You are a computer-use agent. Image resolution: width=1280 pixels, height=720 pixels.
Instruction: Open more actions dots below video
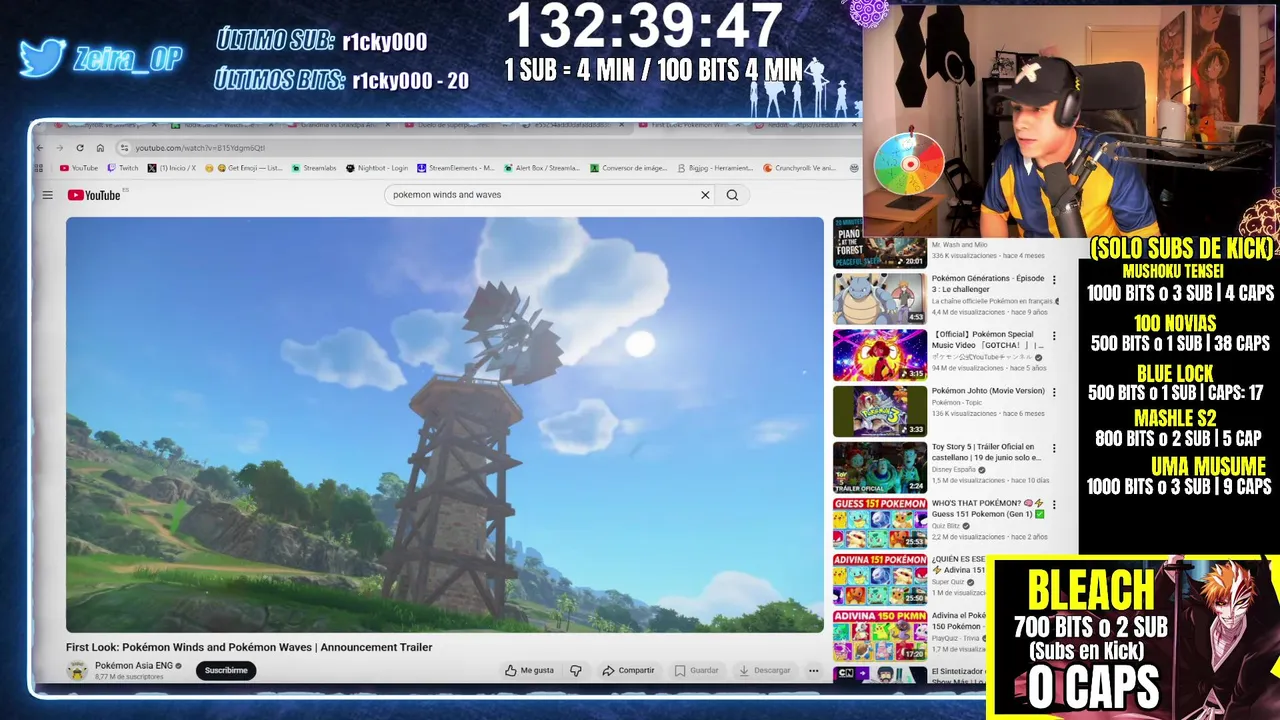tap(813, 670)
